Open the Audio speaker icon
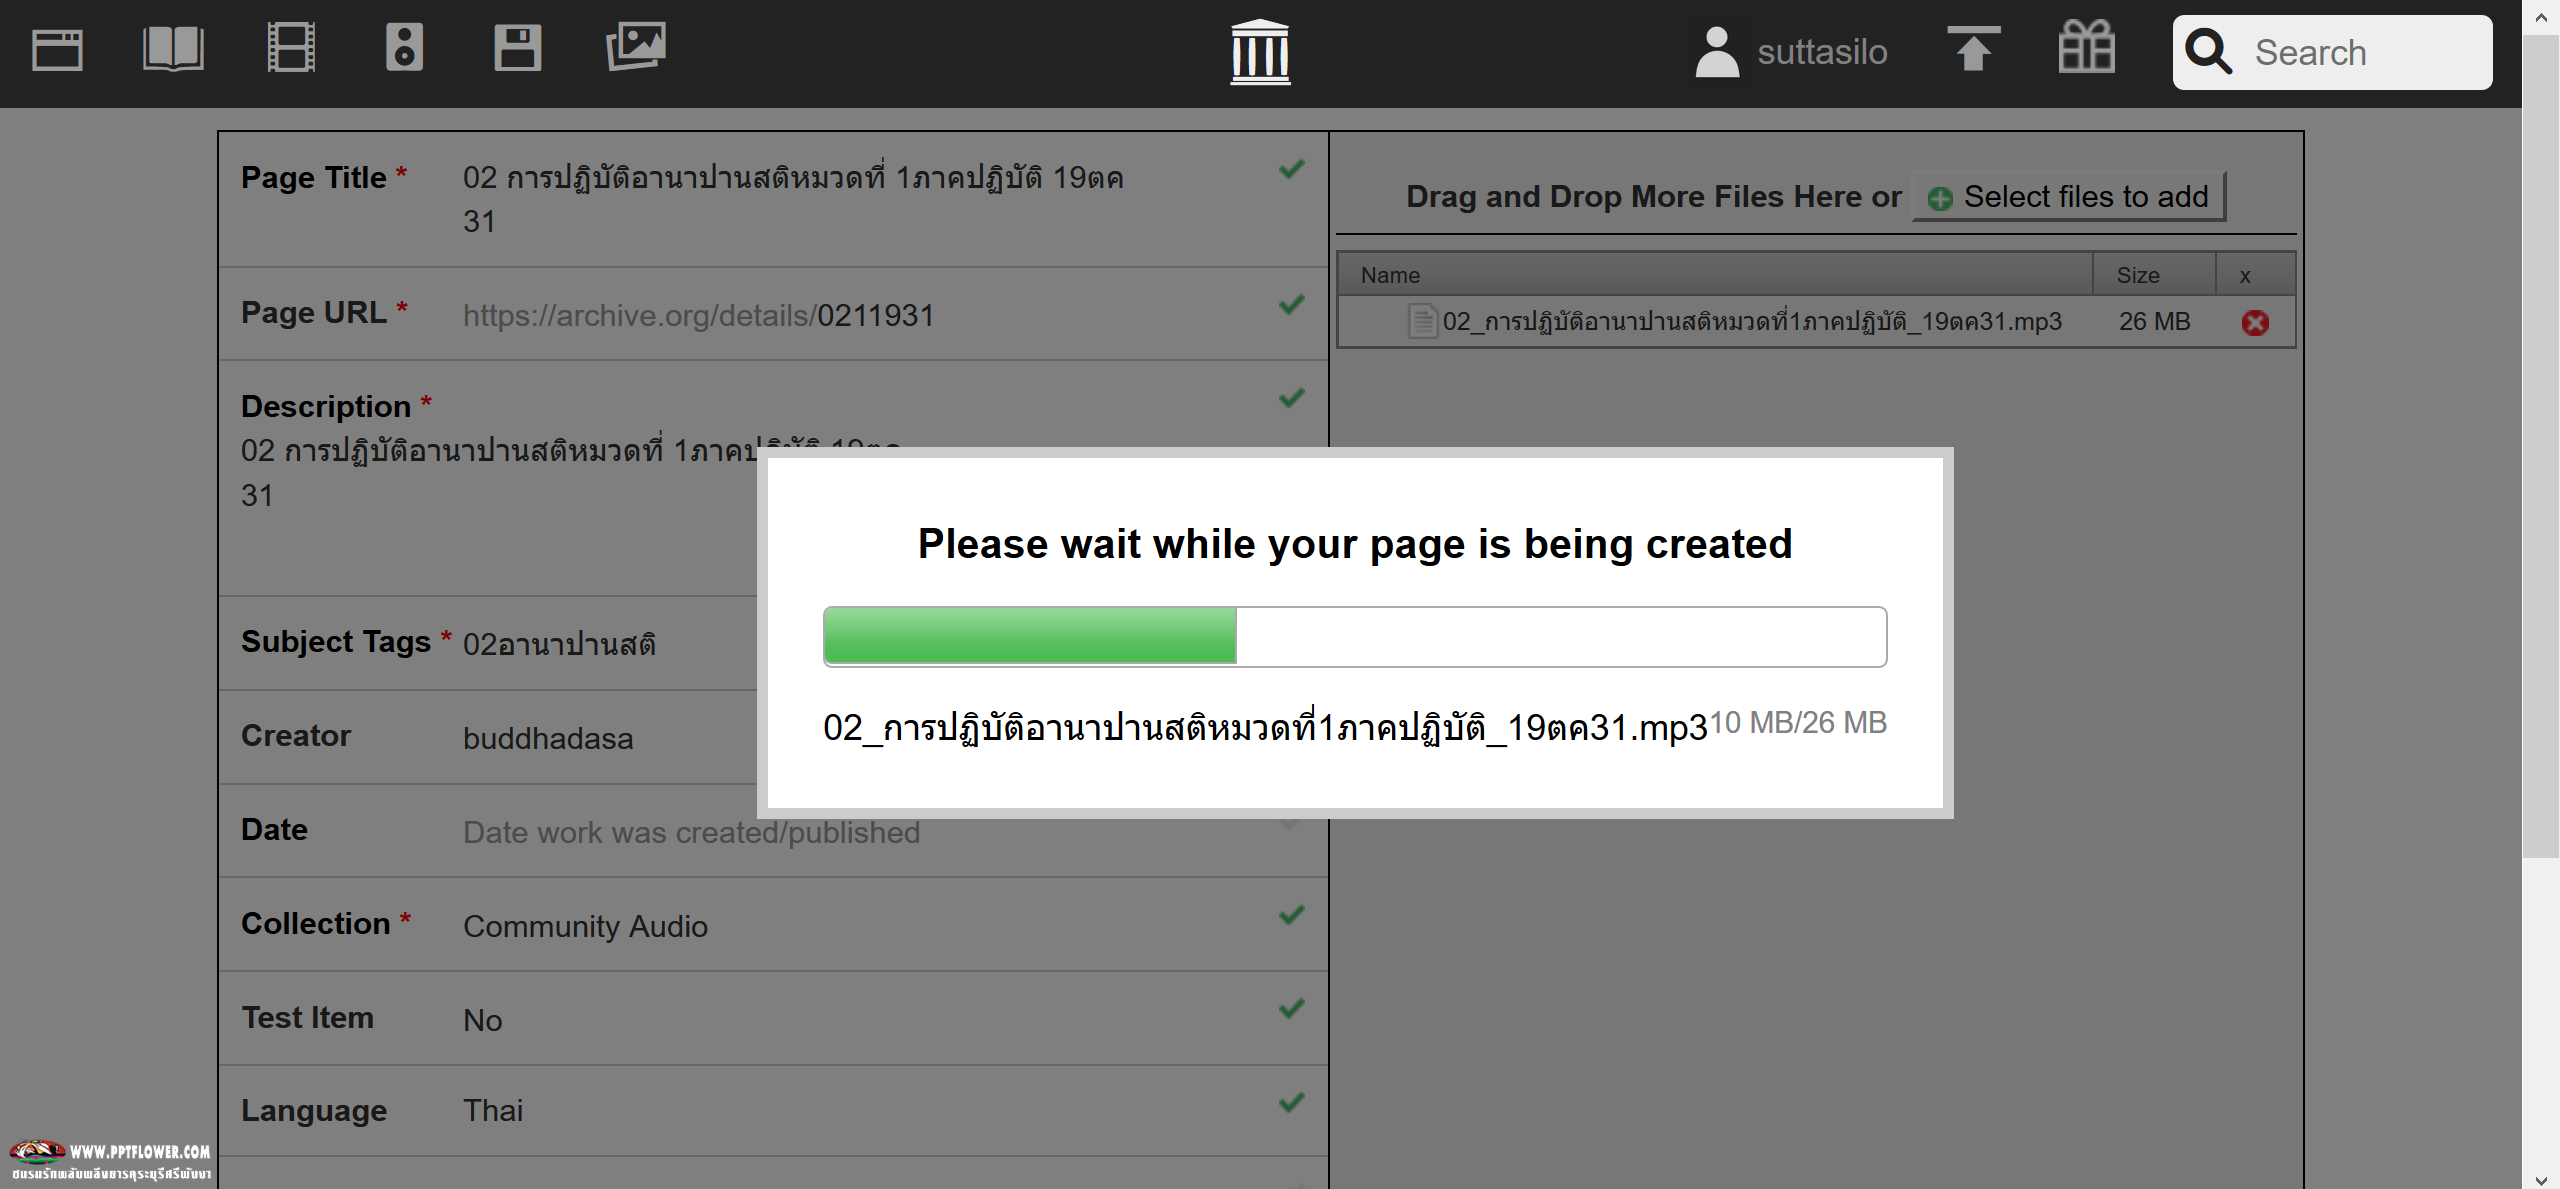This screenshot has width=2560, height=1189. (404, 47)
